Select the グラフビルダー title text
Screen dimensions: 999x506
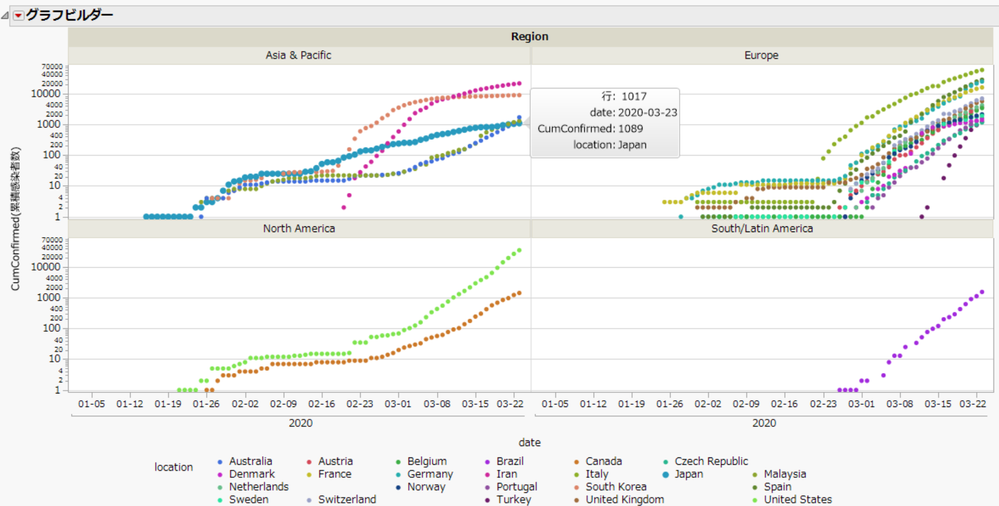pyautogui.click(x=69, y=15)
